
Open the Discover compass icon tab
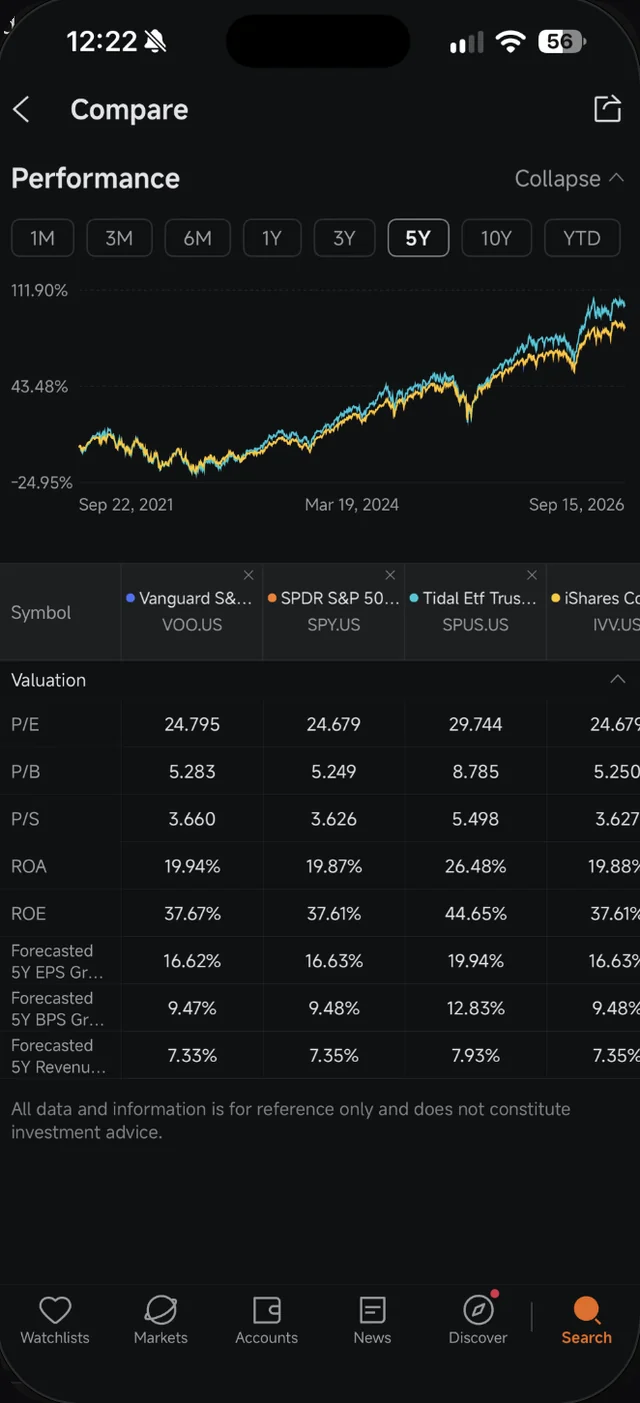point(478,1320)
